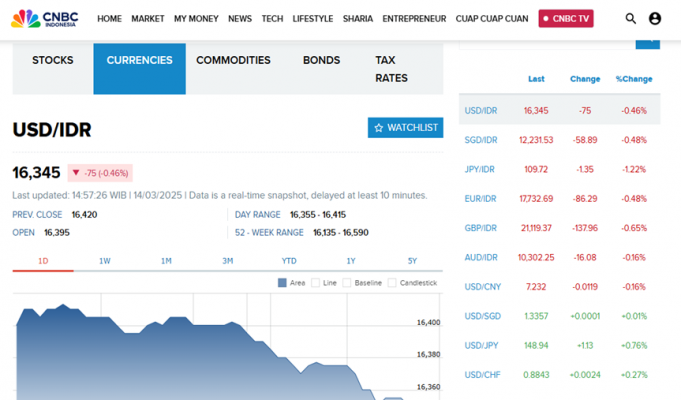Select the Baseline chart type checkbox

[x=348, y=283]
